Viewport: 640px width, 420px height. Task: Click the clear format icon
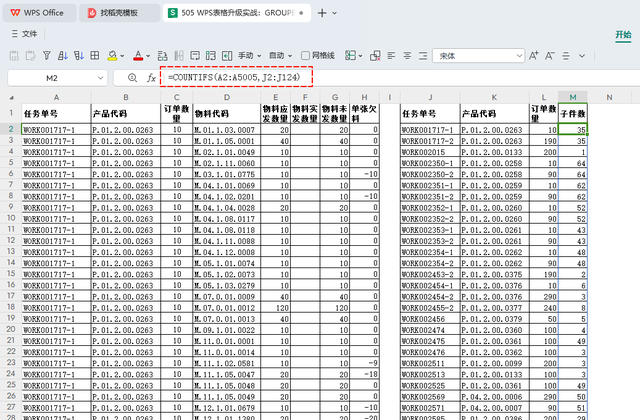point(375,56)
